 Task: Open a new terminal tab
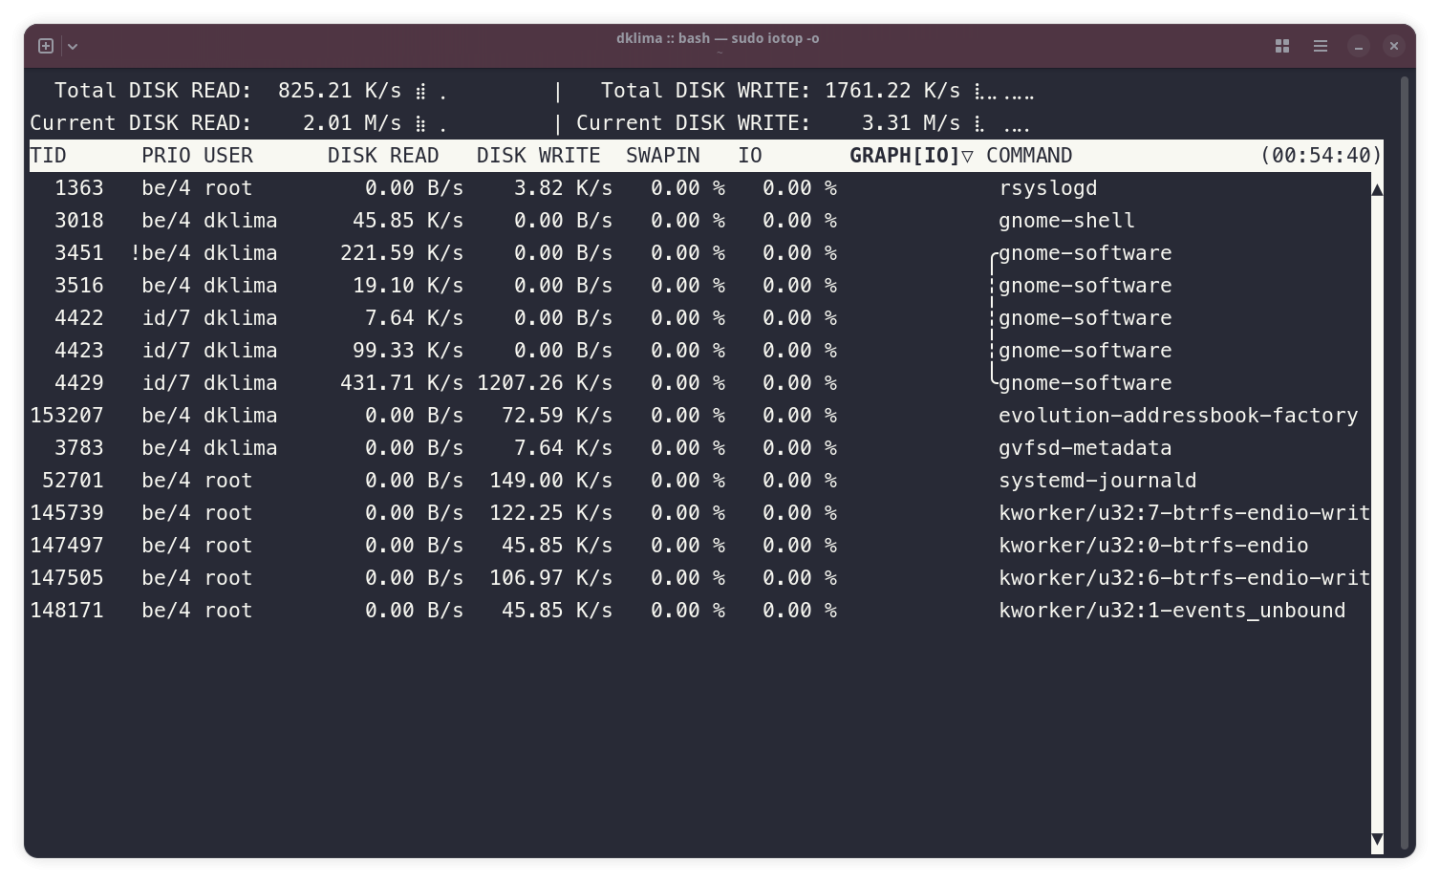44,45
